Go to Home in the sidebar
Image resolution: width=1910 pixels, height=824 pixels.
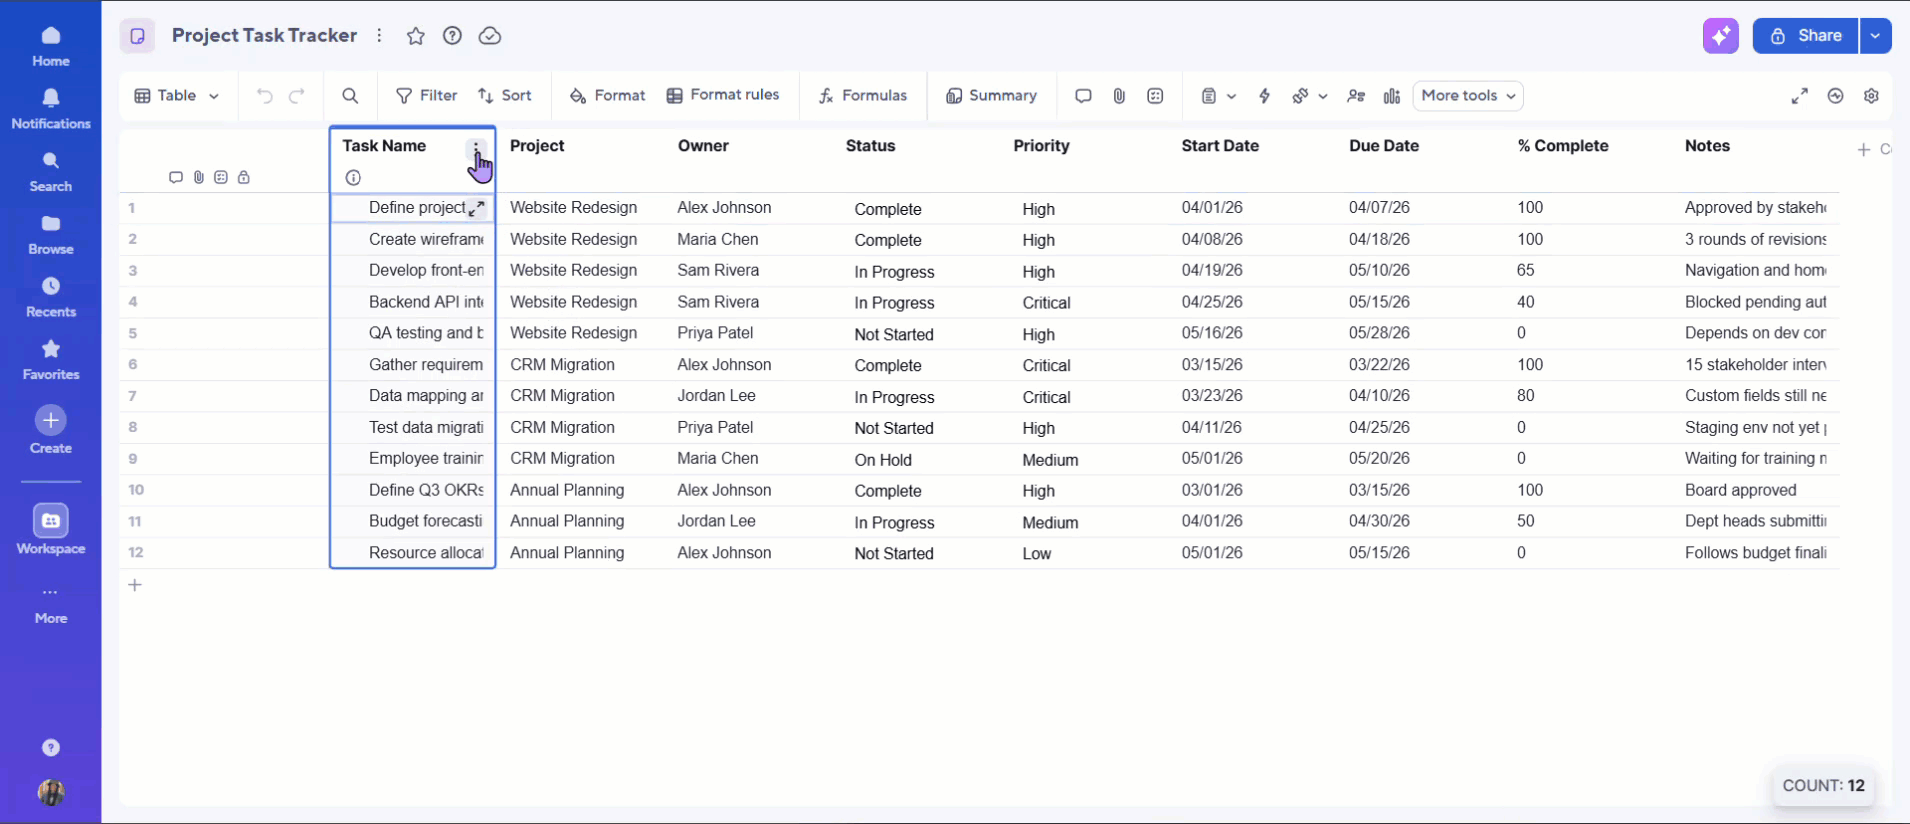click(x=50, y=46)
